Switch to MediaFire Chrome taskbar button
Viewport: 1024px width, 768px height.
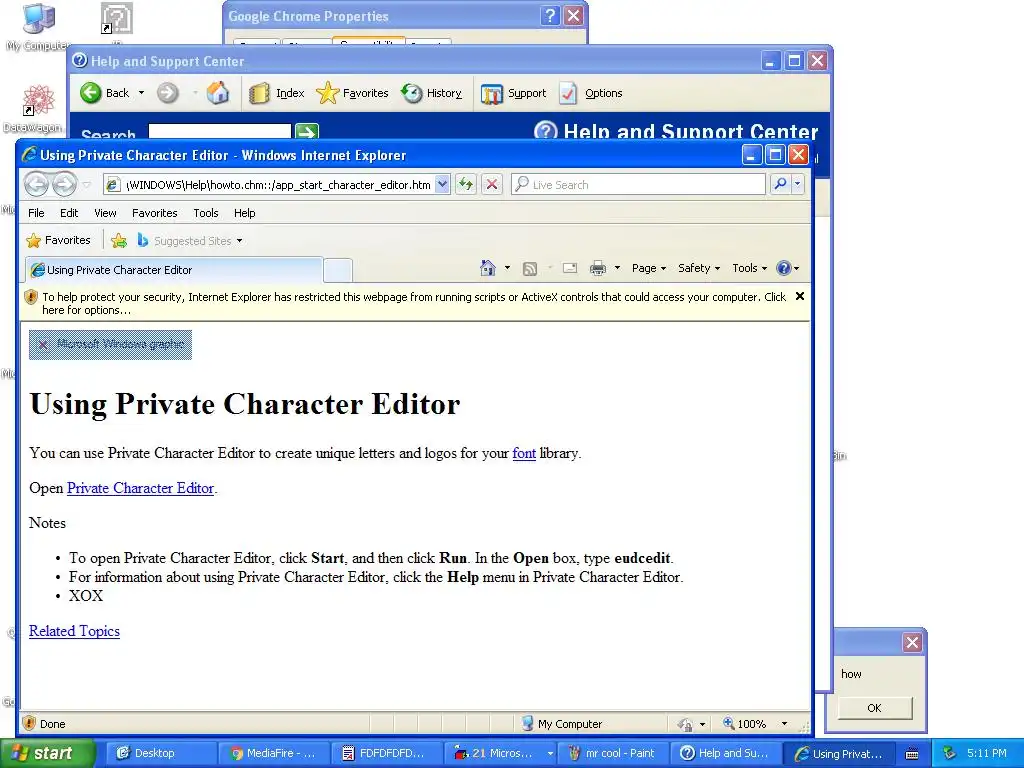[274, 753]
